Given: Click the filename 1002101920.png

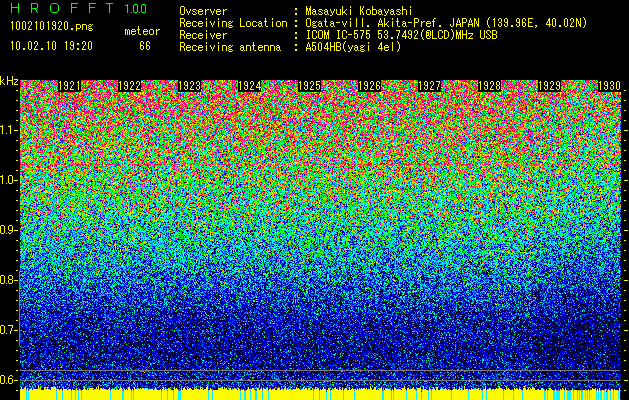Looking at the screenshot, I should pos(52,27).
